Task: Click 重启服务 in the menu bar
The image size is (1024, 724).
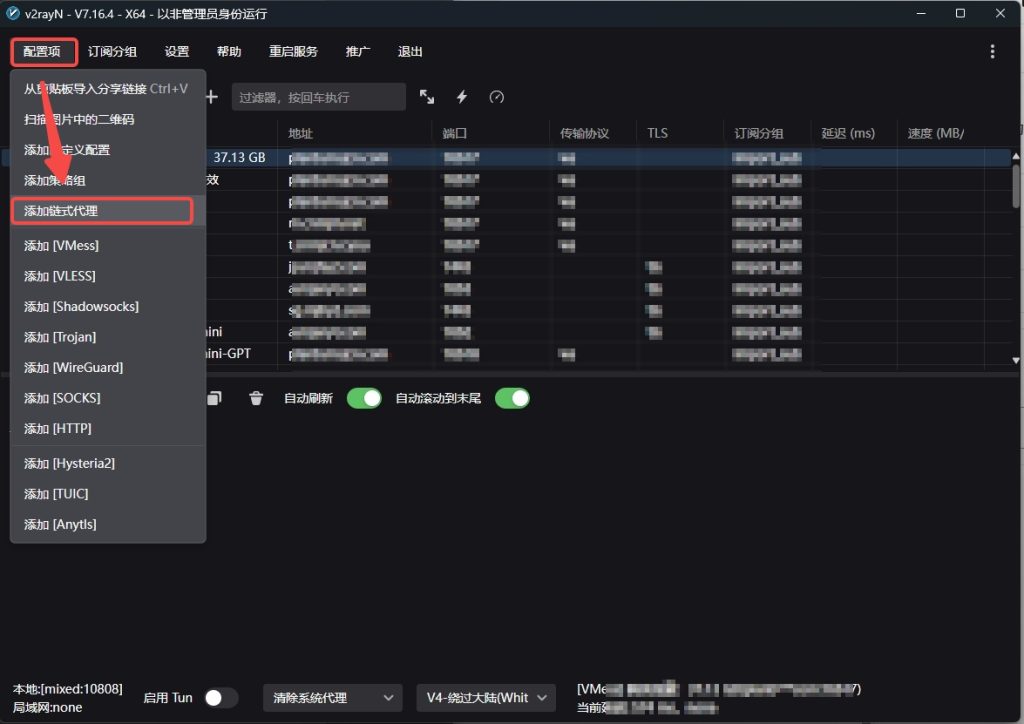Action: [x=293, y=52]
